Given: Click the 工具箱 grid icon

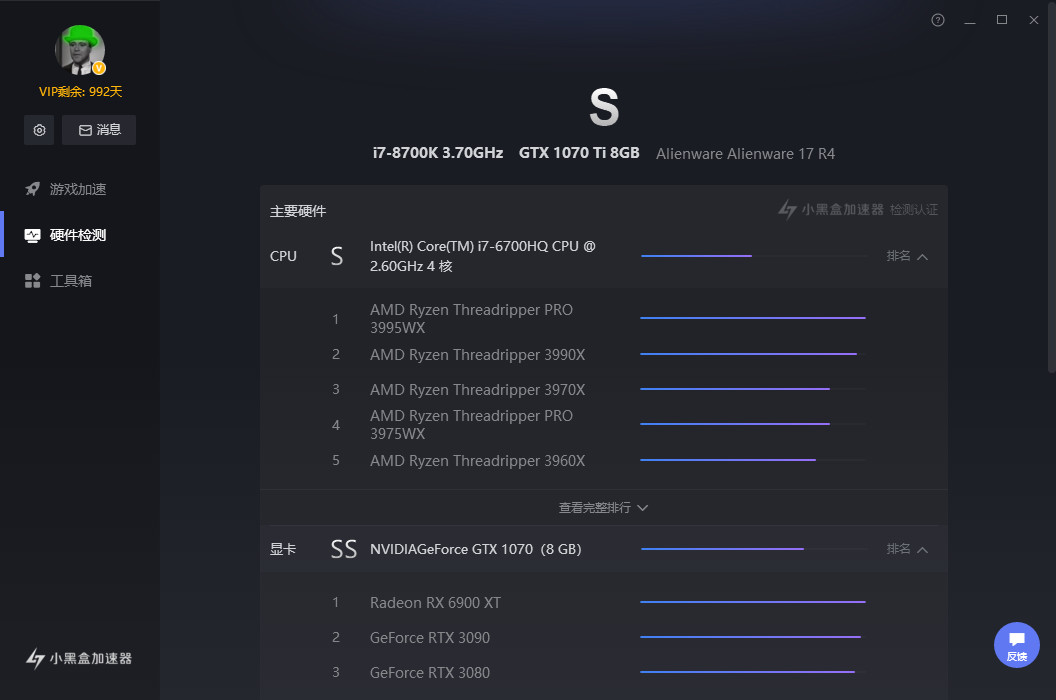Looking at the screenshot, I should tap(33, 281).
